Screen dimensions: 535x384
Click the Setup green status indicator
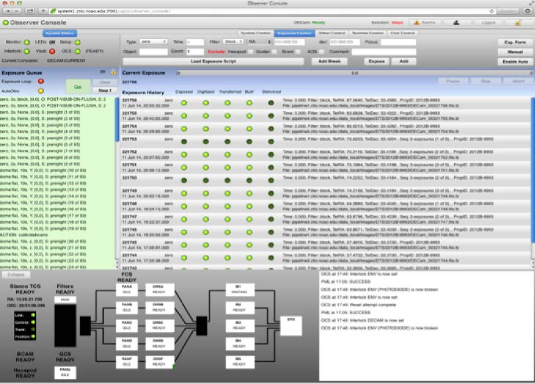[x=78, y=42]
